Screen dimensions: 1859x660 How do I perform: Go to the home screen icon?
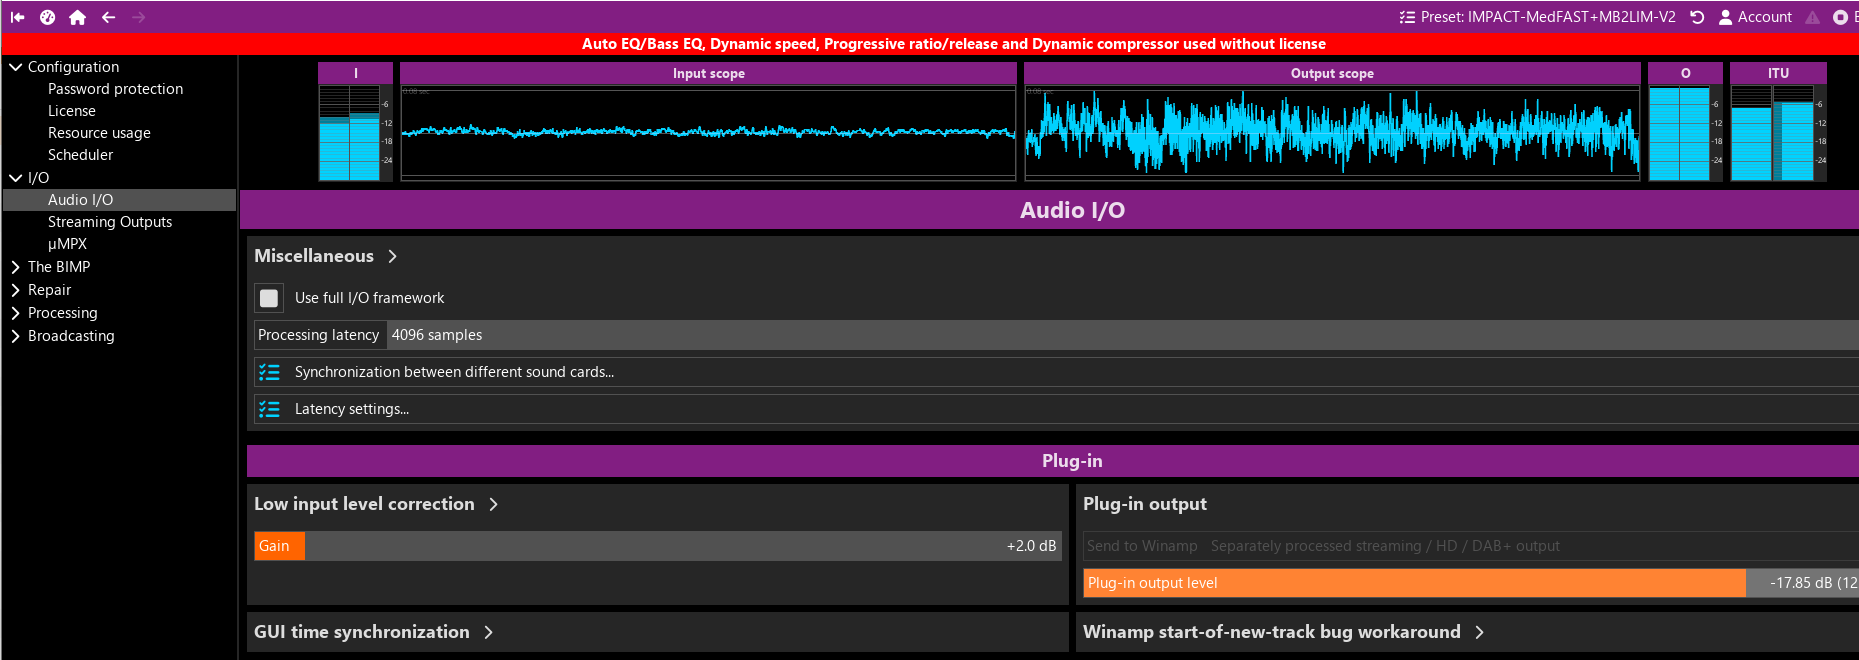tap(77, 17)
